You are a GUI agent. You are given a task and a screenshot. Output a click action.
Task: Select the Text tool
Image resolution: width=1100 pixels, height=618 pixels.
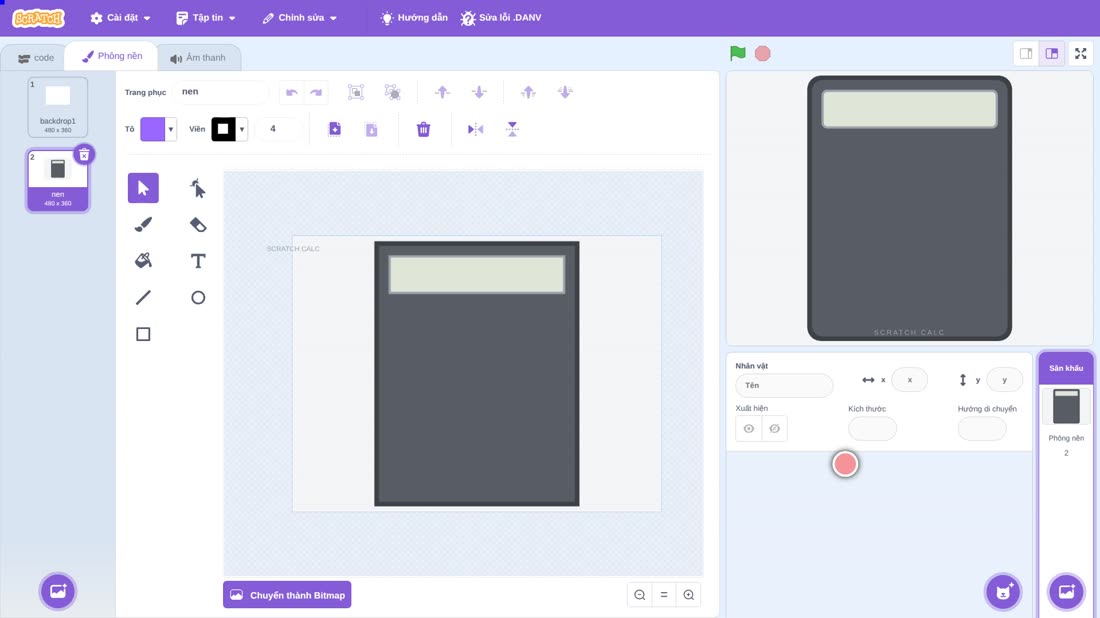click(x=198, y=261)
